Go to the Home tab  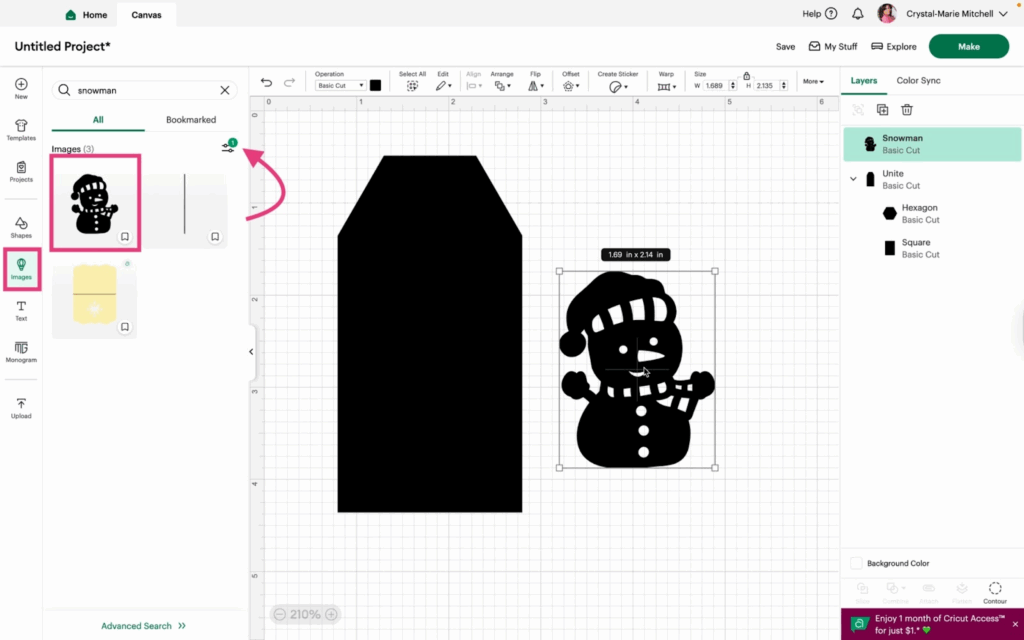coord(86,14)
